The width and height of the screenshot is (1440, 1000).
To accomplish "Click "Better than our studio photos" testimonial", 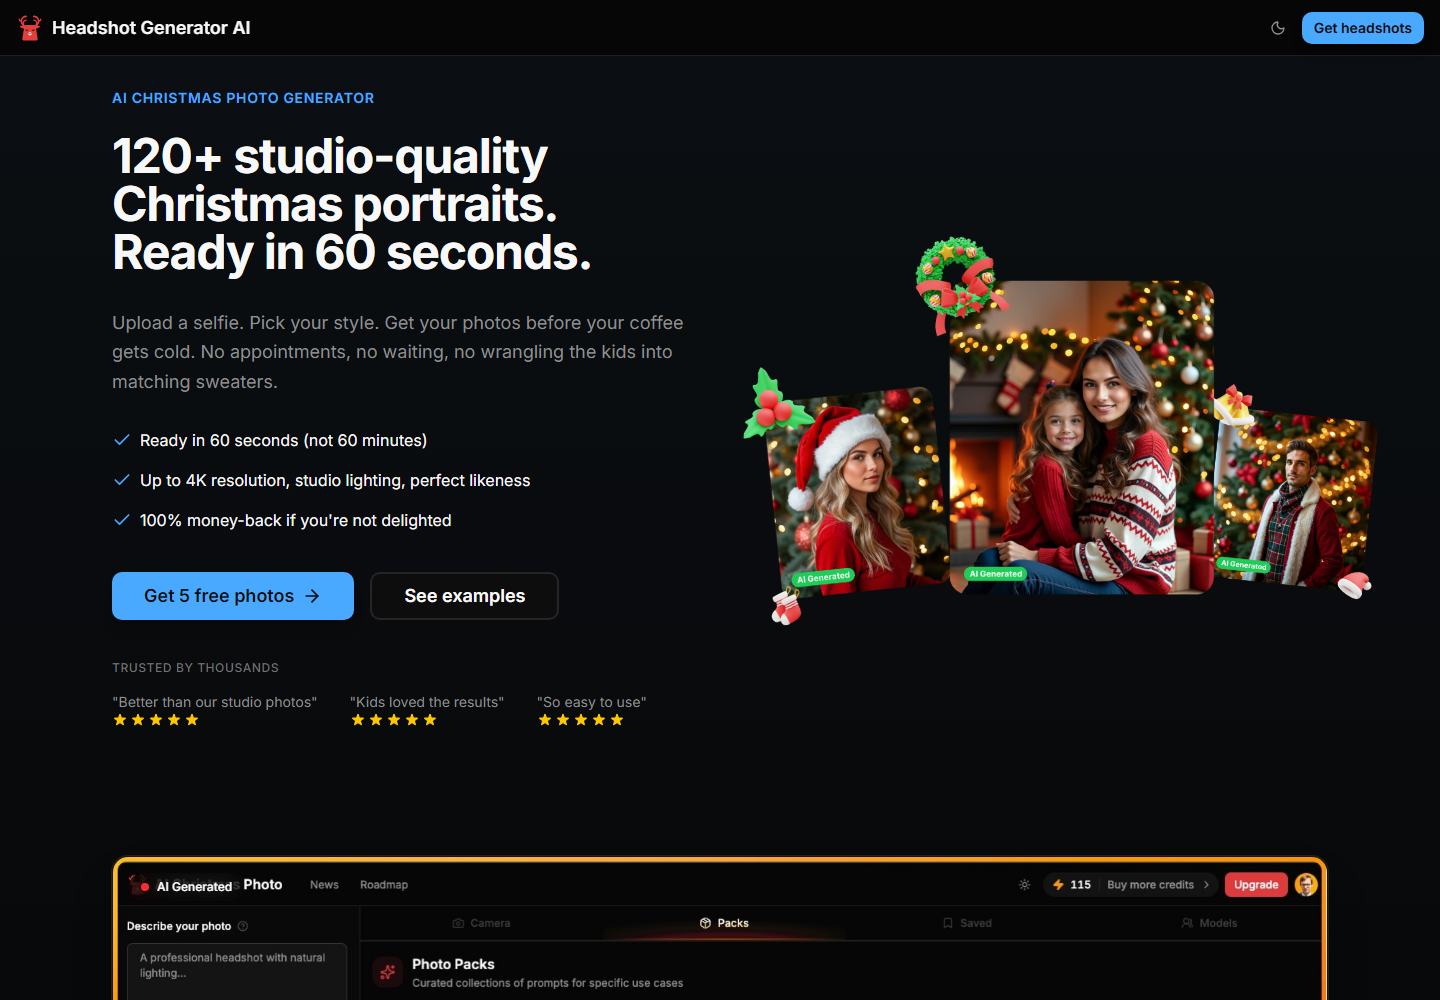I will click(215, 702).
